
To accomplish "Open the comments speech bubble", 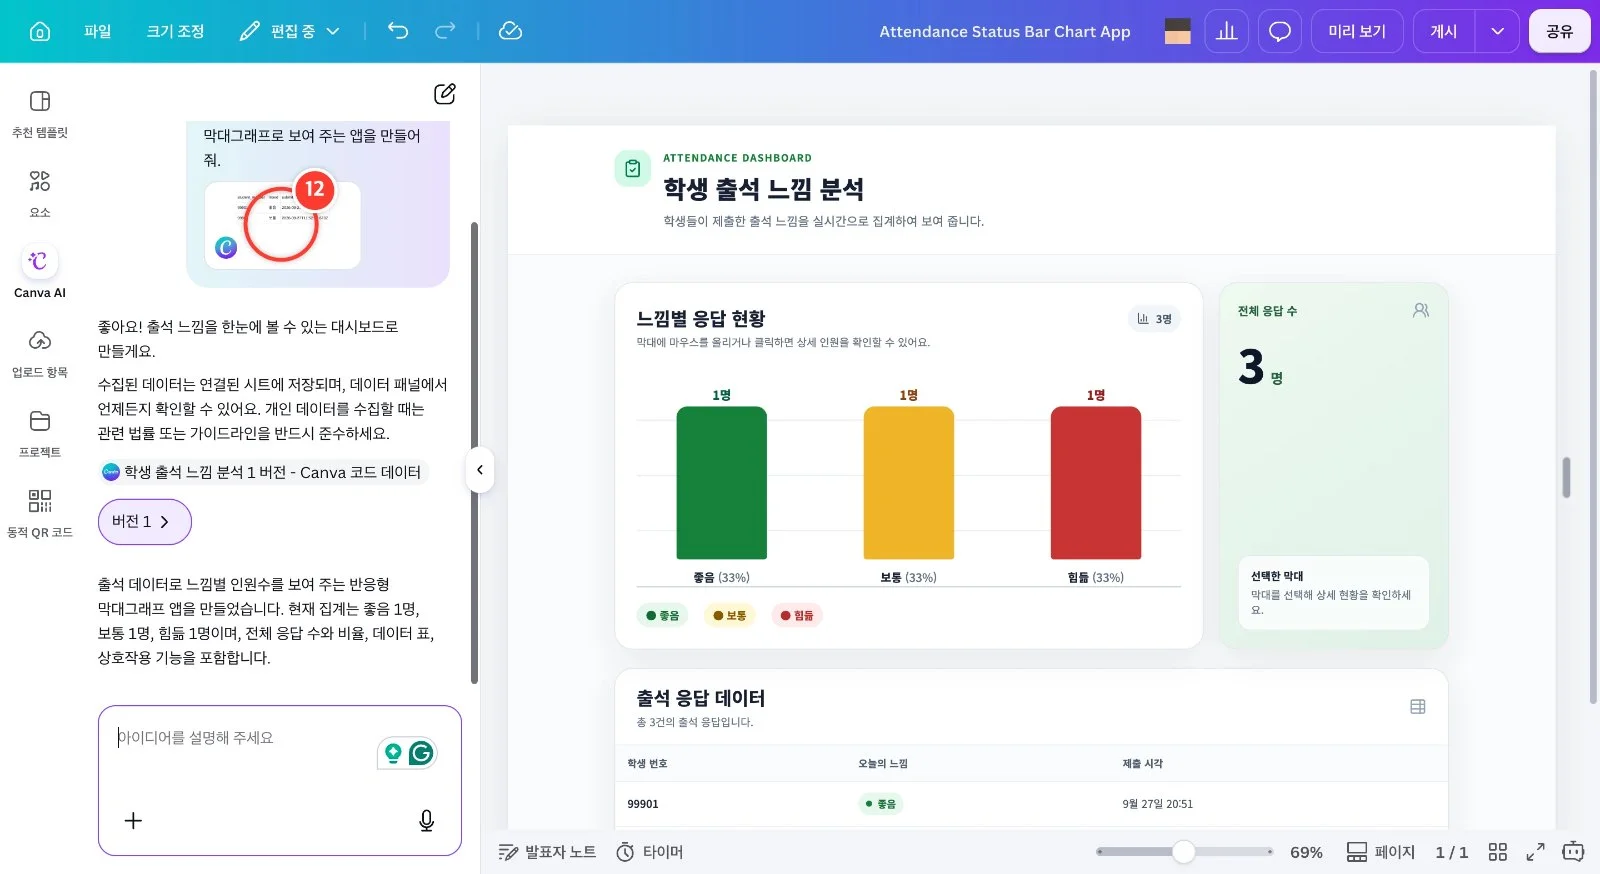I will pos(1280,31).
